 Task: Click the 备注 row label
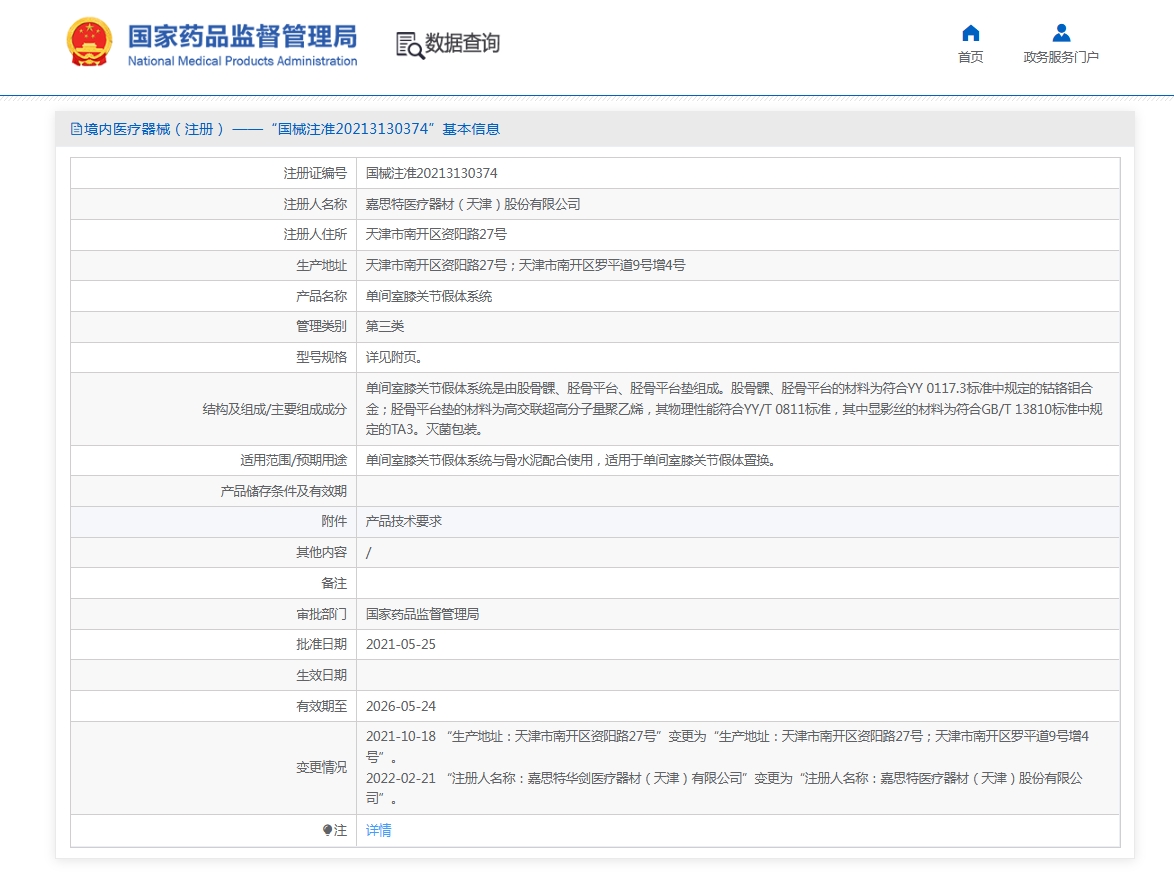(x=334, y=583)
